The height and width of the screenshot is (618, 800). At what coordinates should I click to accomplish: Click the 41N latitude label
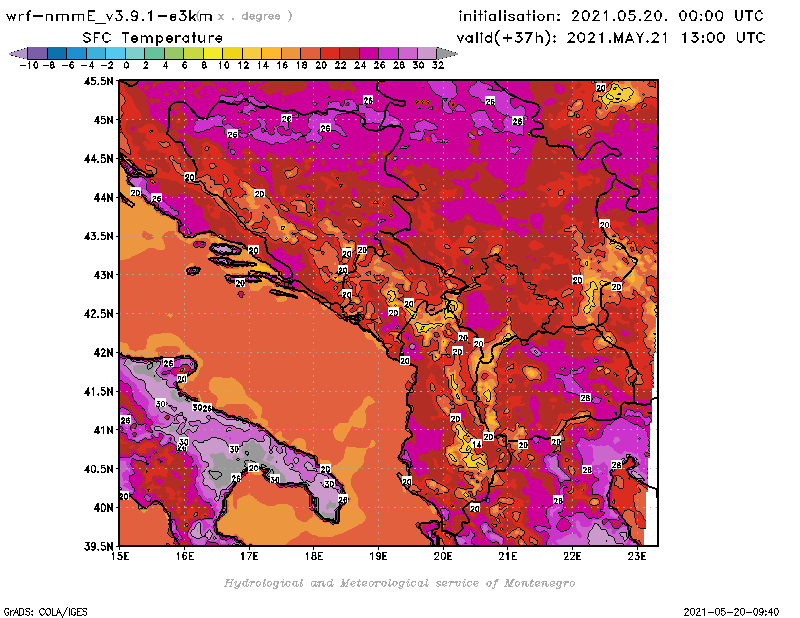(x=103, y=430)
